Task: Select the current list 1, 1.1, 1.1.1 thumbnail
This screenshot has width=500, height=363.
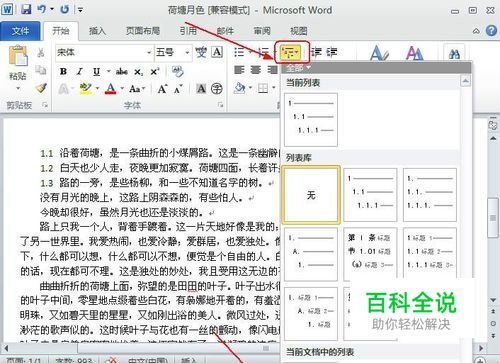Action: point(311,120)
